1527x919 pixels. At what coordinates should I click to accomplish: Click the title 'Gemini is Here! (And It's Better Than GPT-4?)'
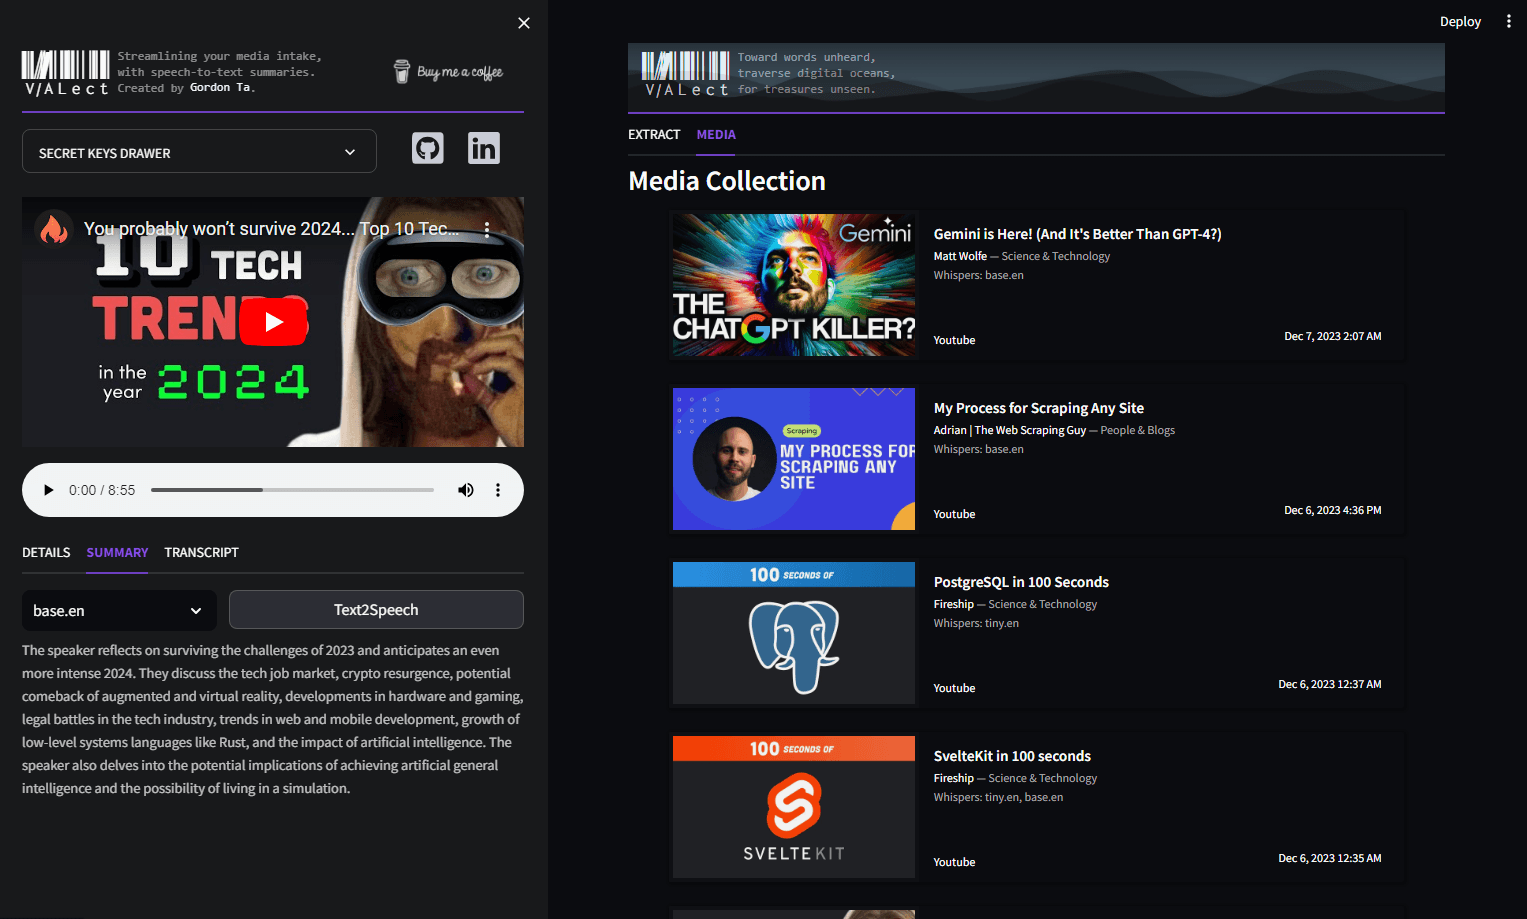(x=1077, y=234)
